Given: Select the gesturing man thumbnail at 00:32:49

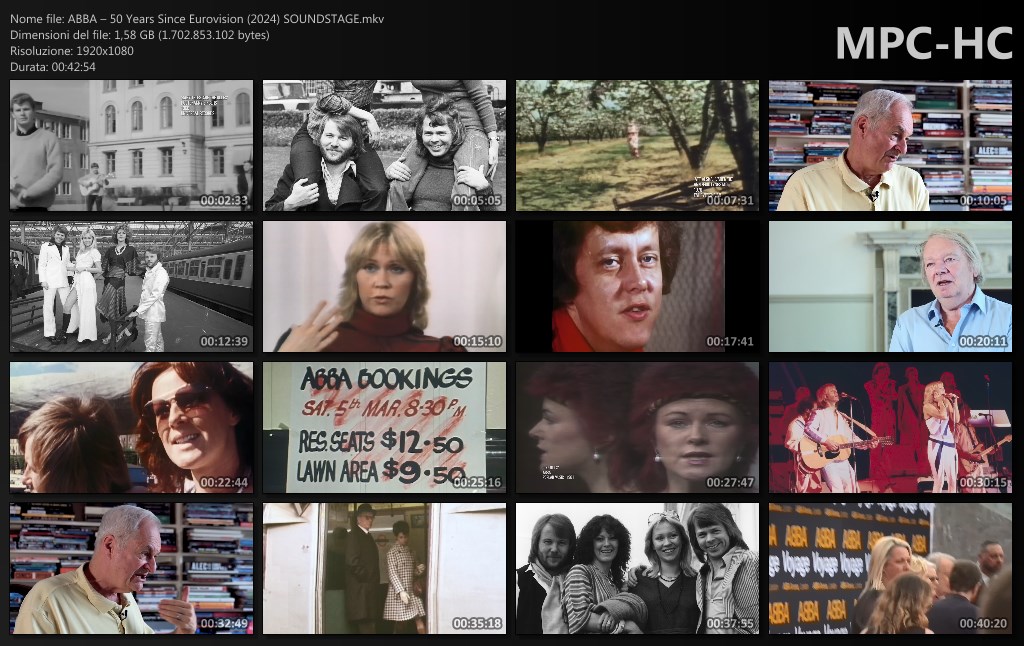Looking at the screenshot, I should click(131, 568).
